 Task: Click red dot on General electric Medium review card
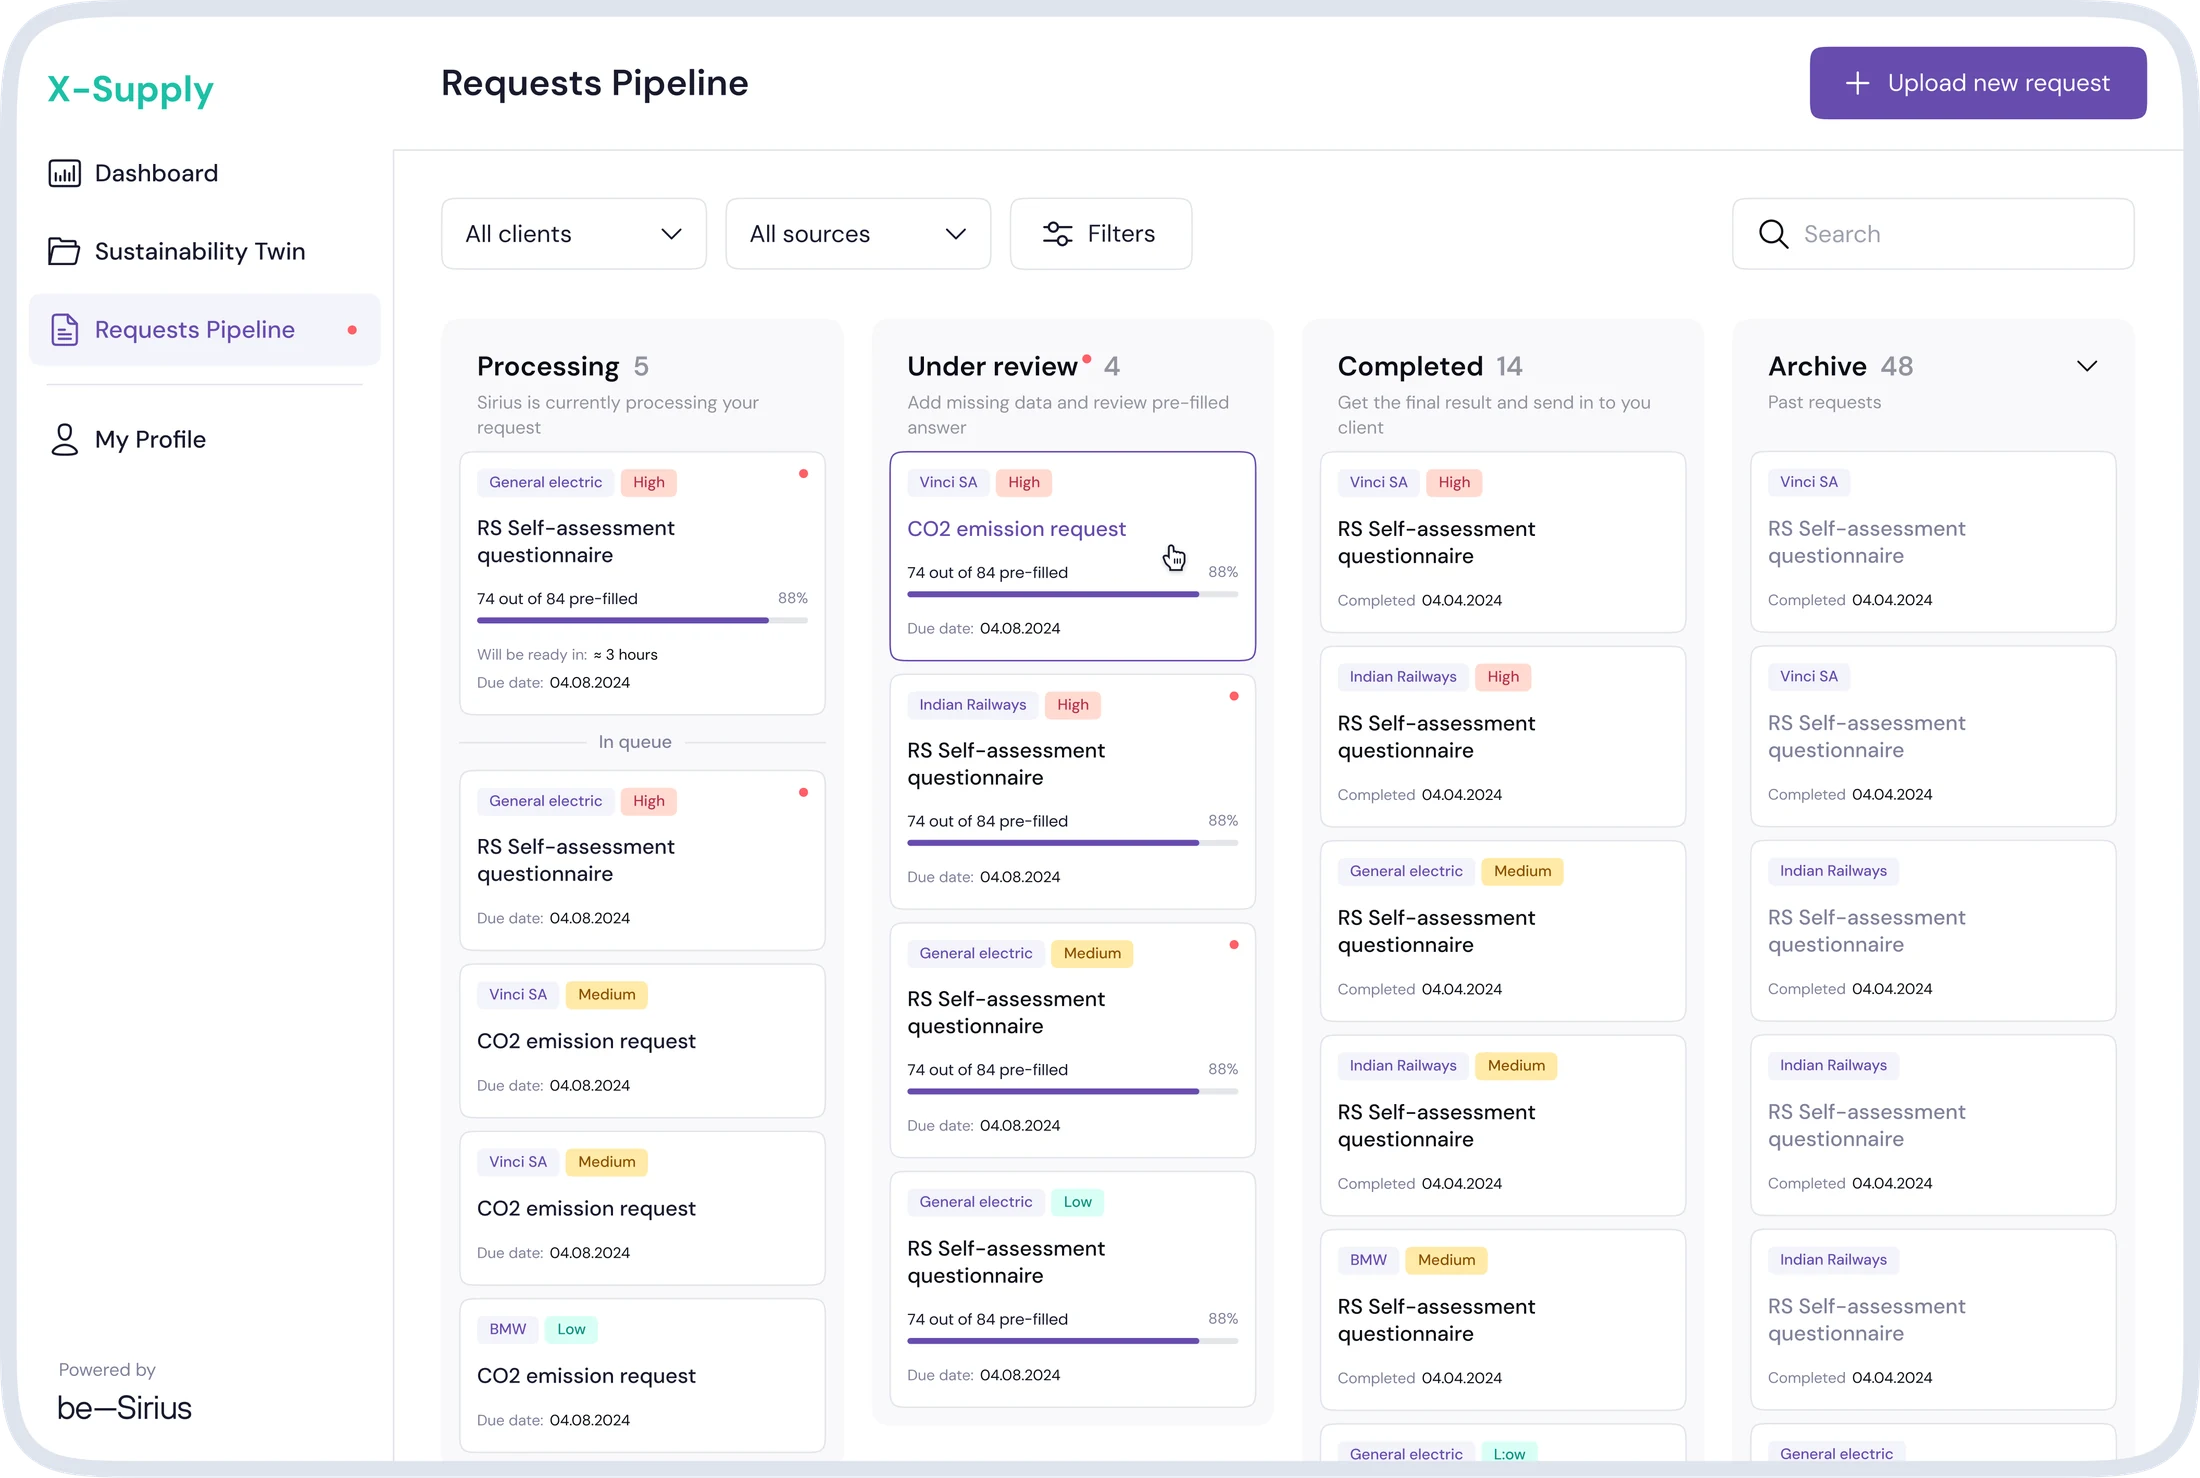(x=1234, y=945)
